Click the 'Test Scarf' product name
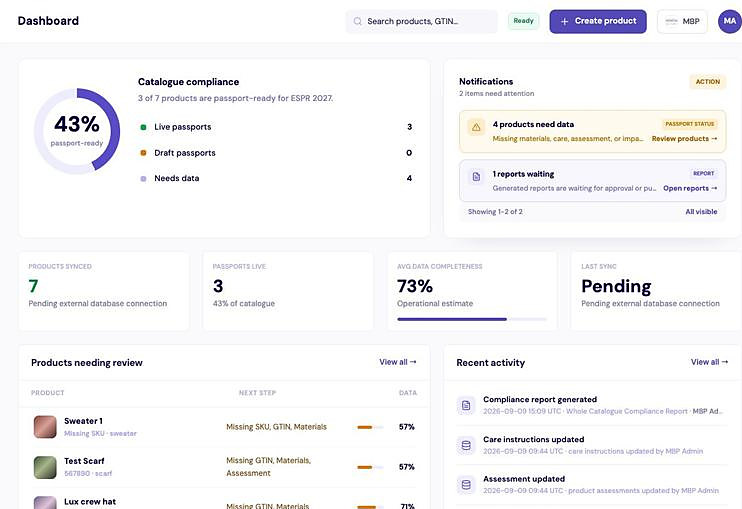Viewport: 742px width, 509px height. pos(84,461)
